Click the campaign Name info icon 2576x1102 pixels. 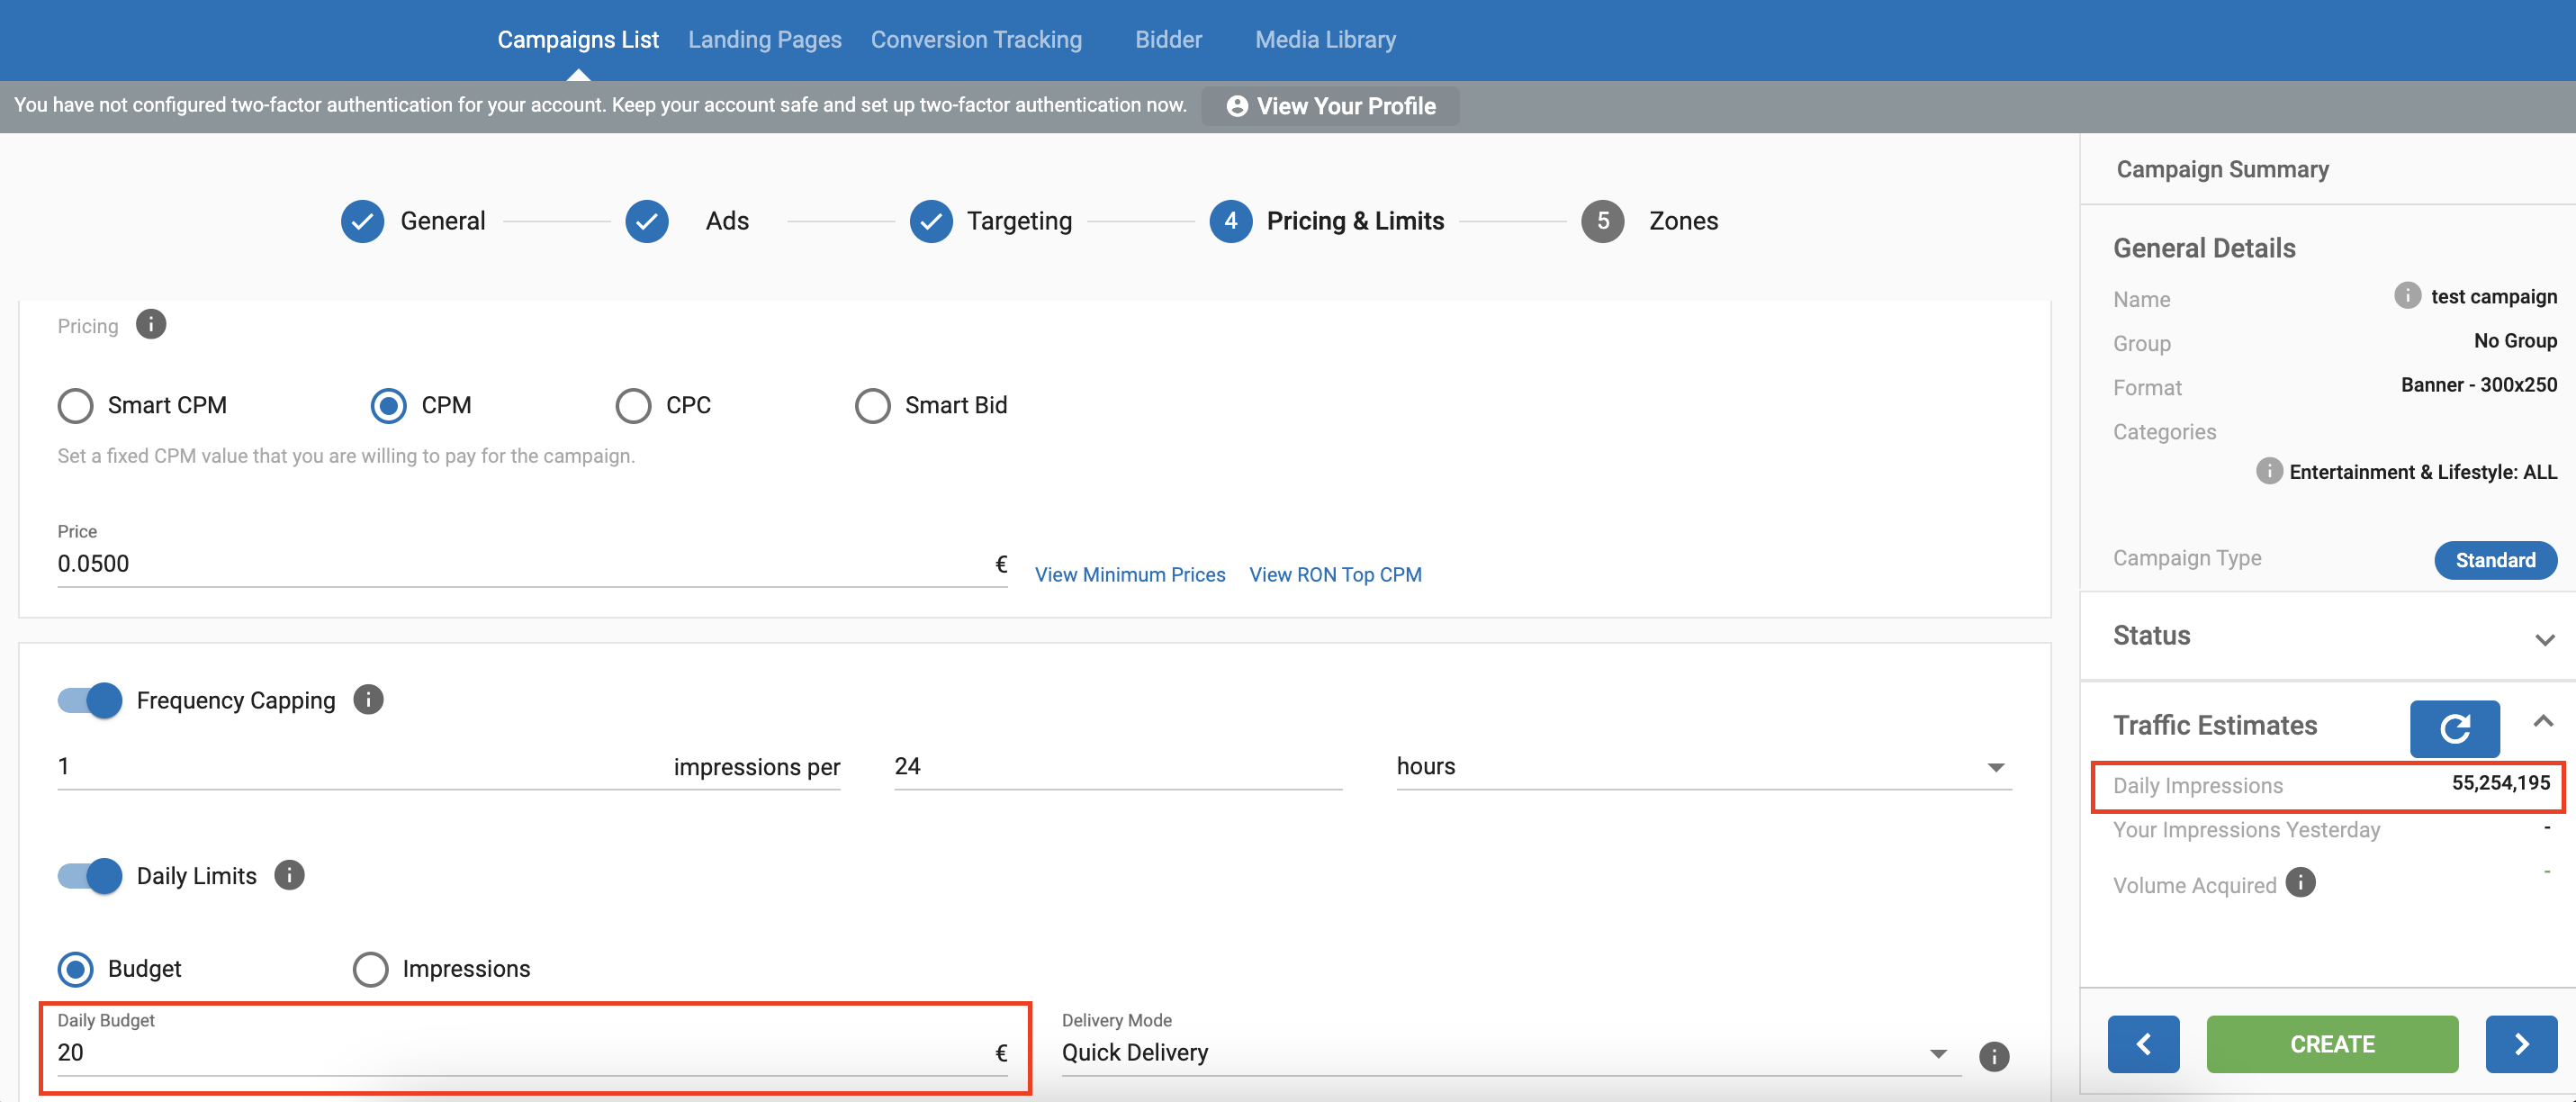[x=2407, y=296]
